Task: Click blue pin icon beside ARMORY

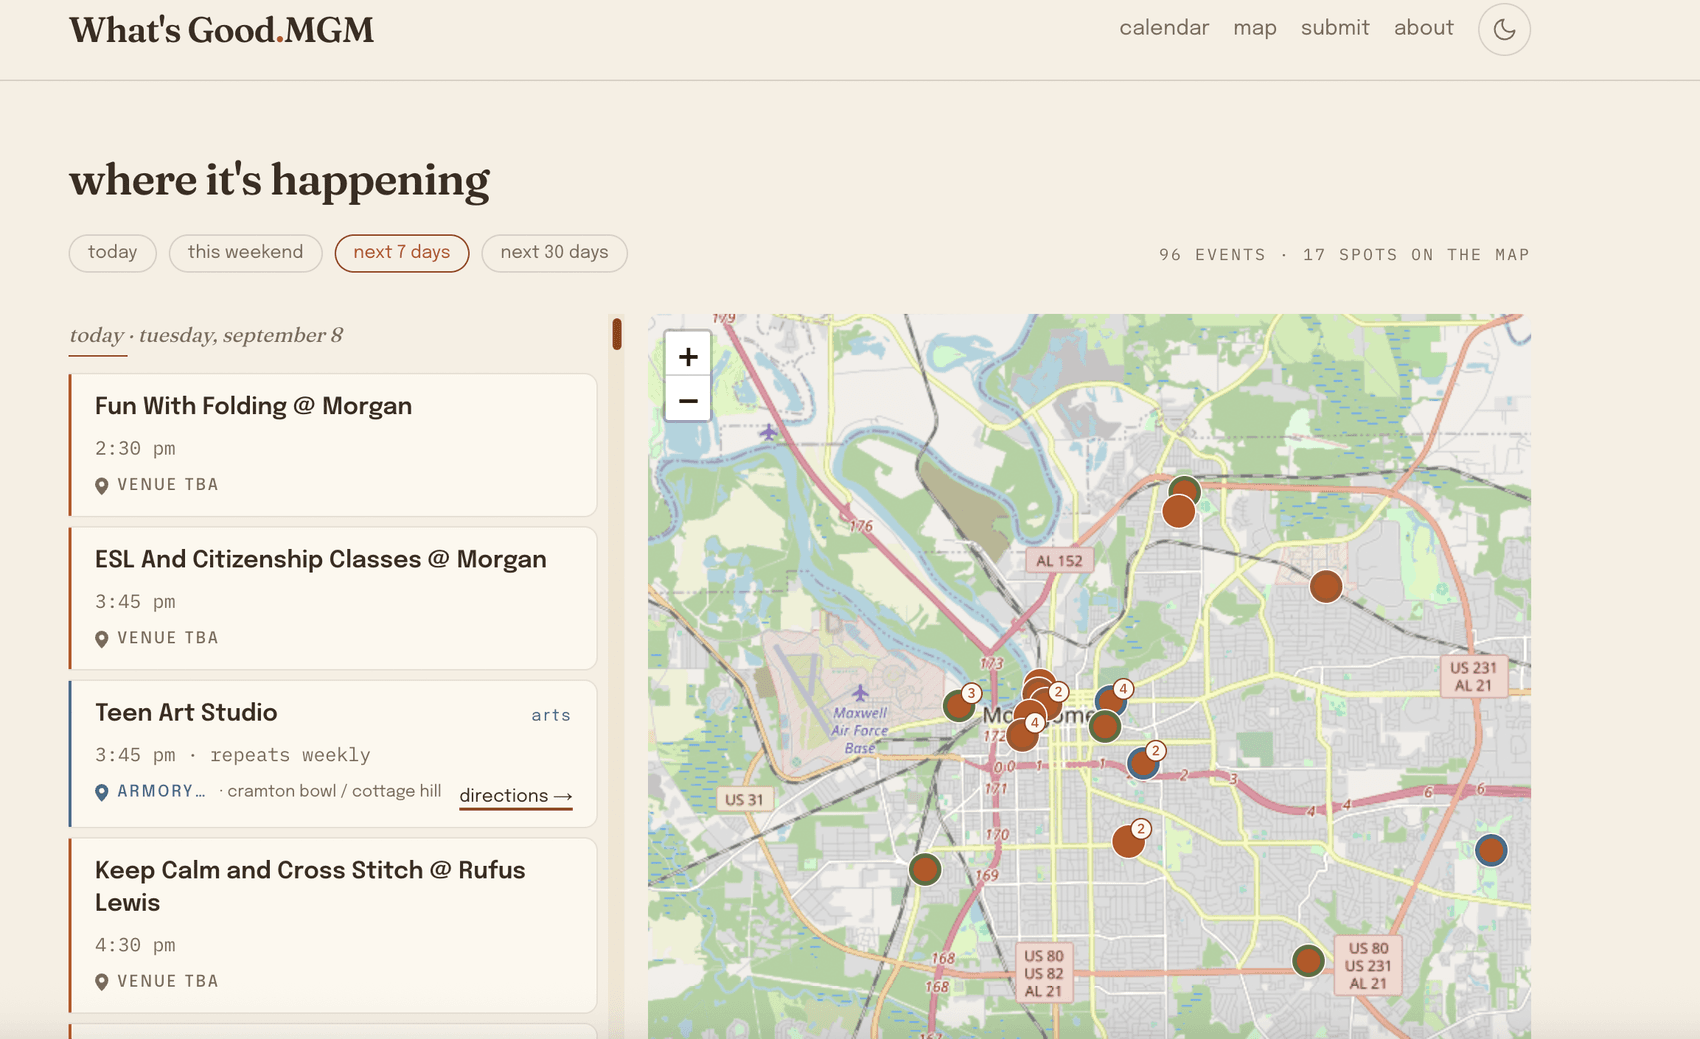Action: pyautogui.click(x=101, y=792)
